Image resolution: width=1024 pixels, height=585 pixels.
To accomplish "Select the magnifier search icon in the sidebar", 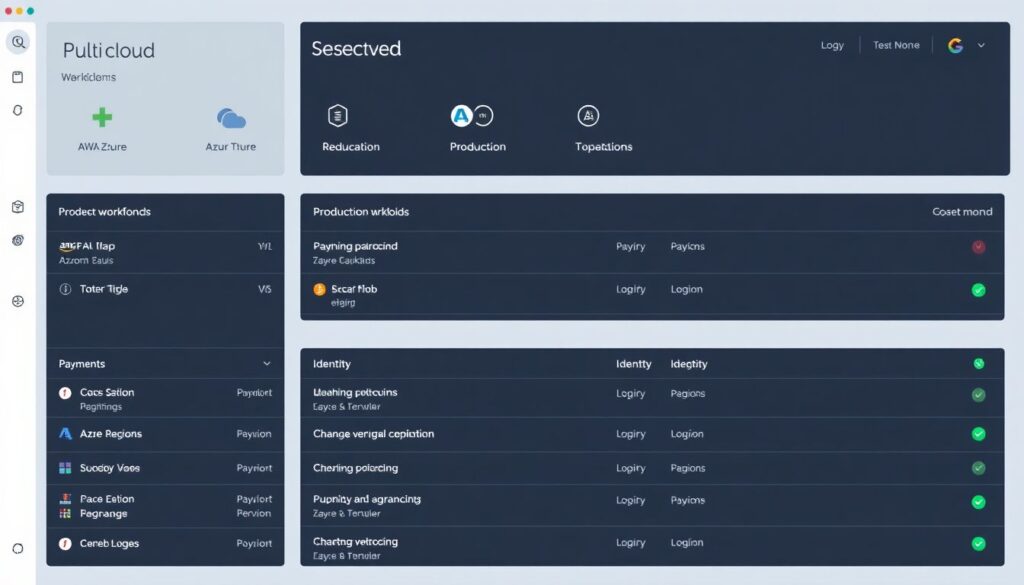I will [17, 42].
